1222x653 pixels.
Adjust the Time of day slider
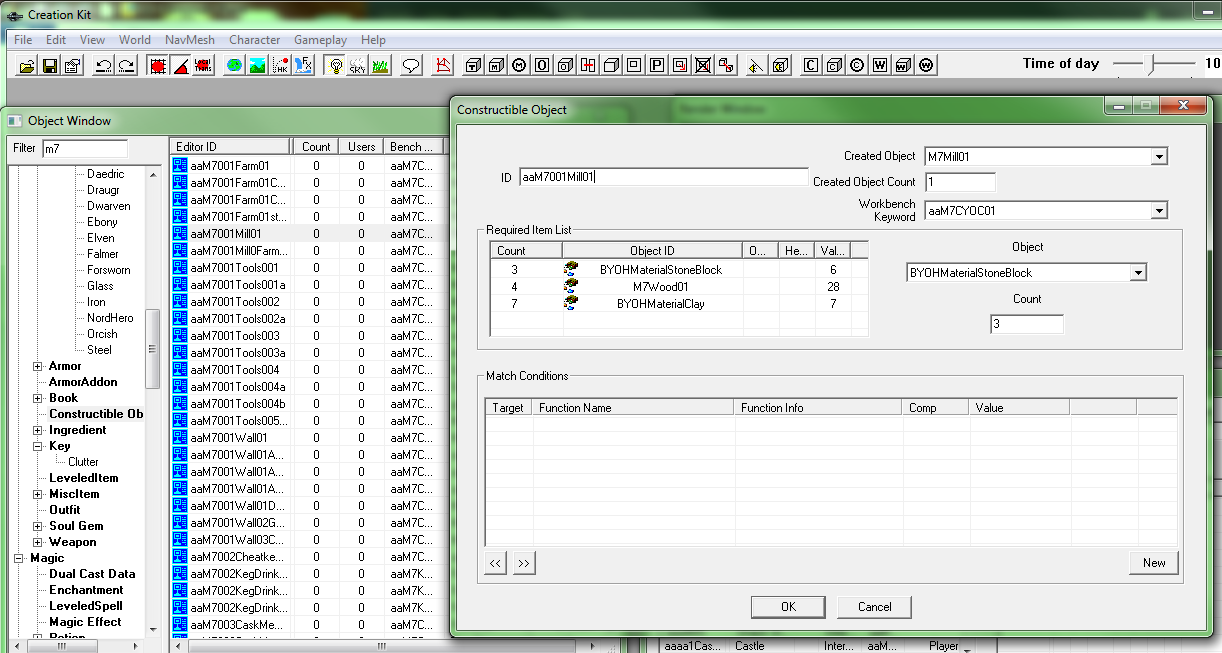pos(1152,64)
